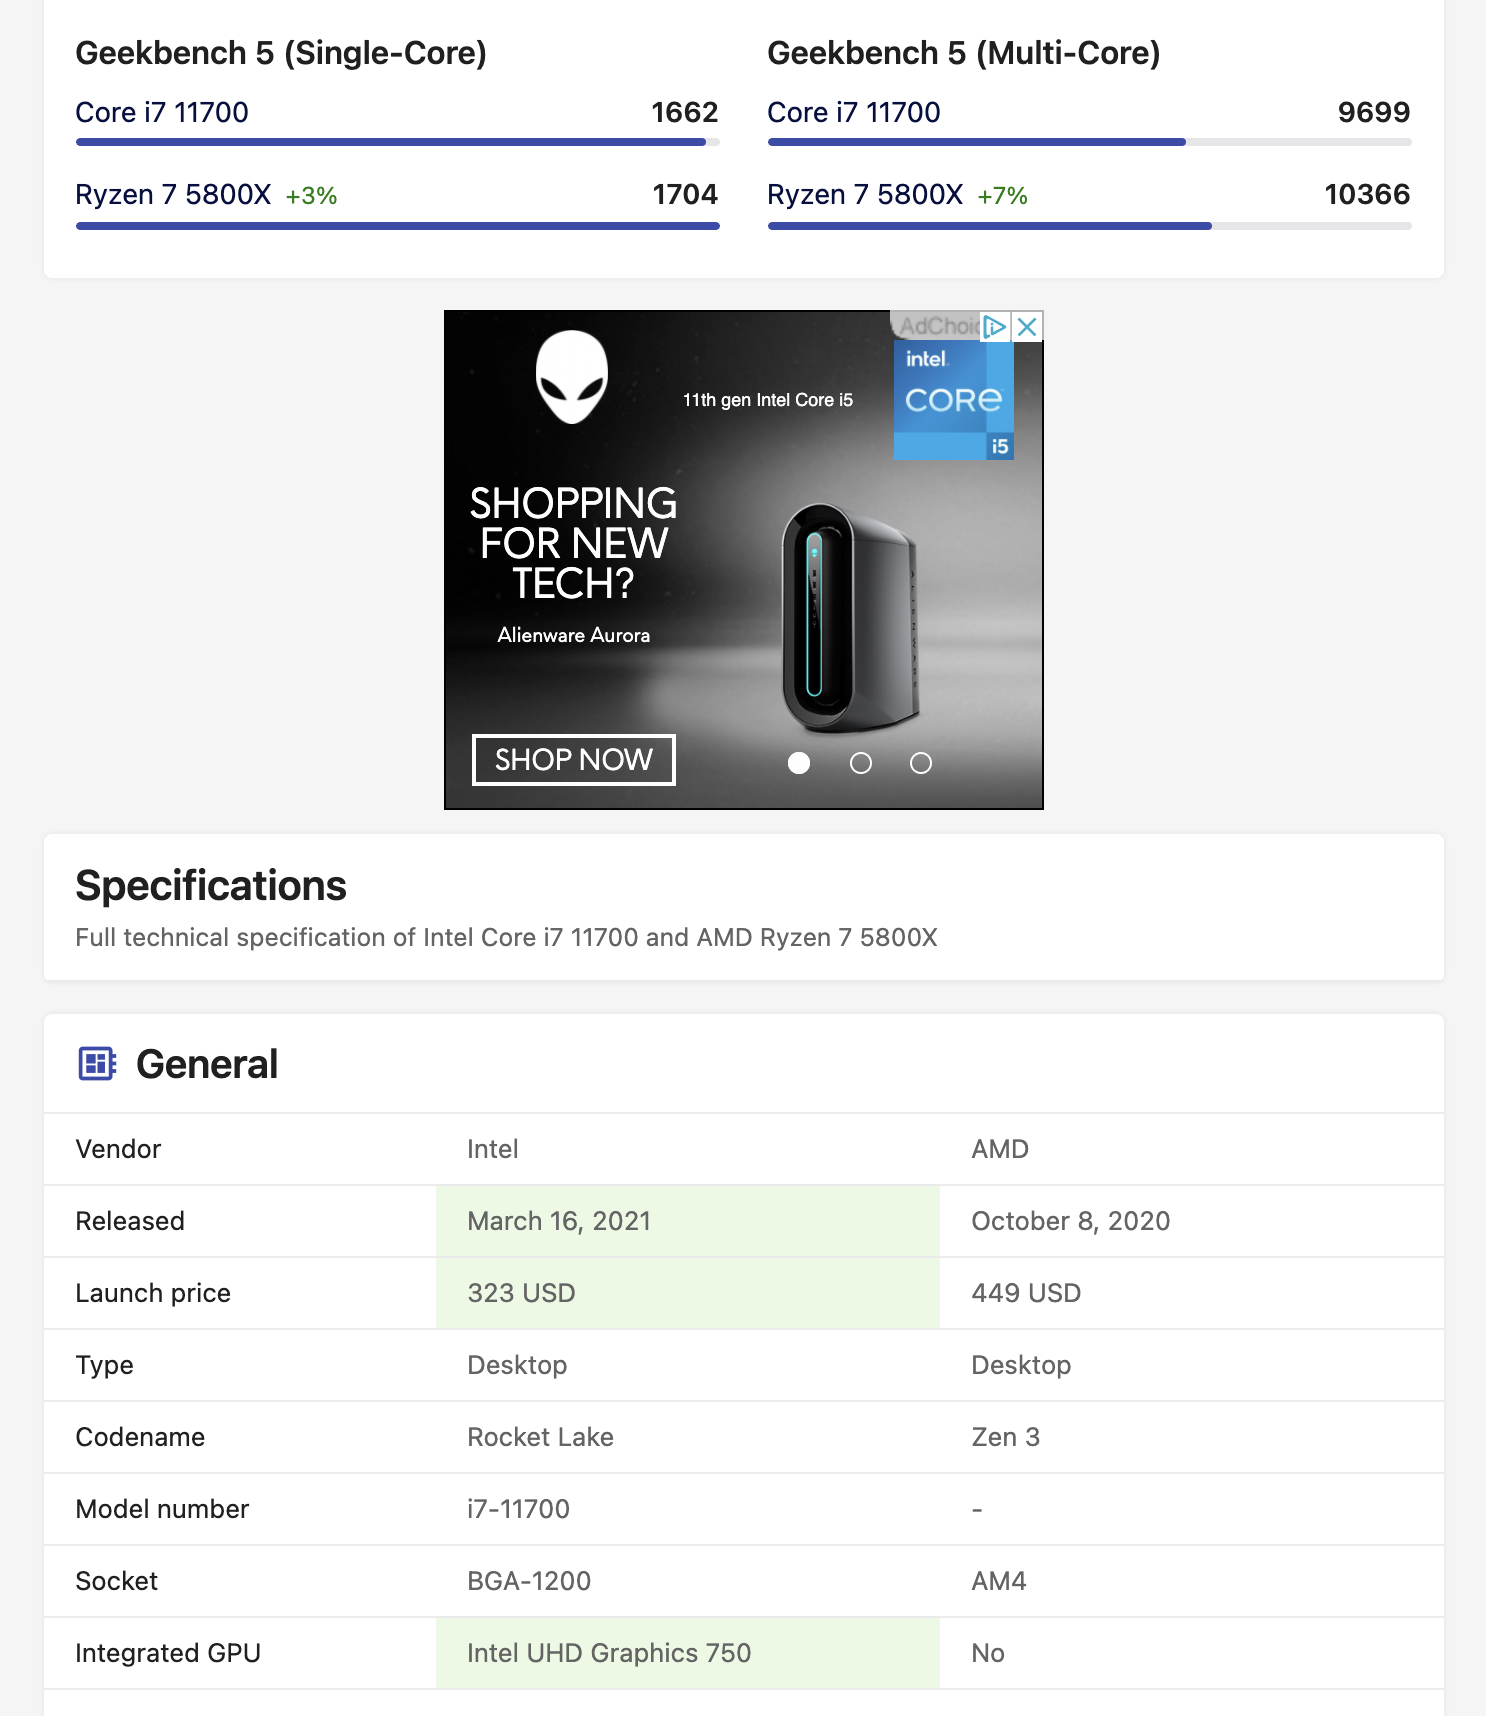Click the "323 USD" launch price cell

(x=688, y=1293)
